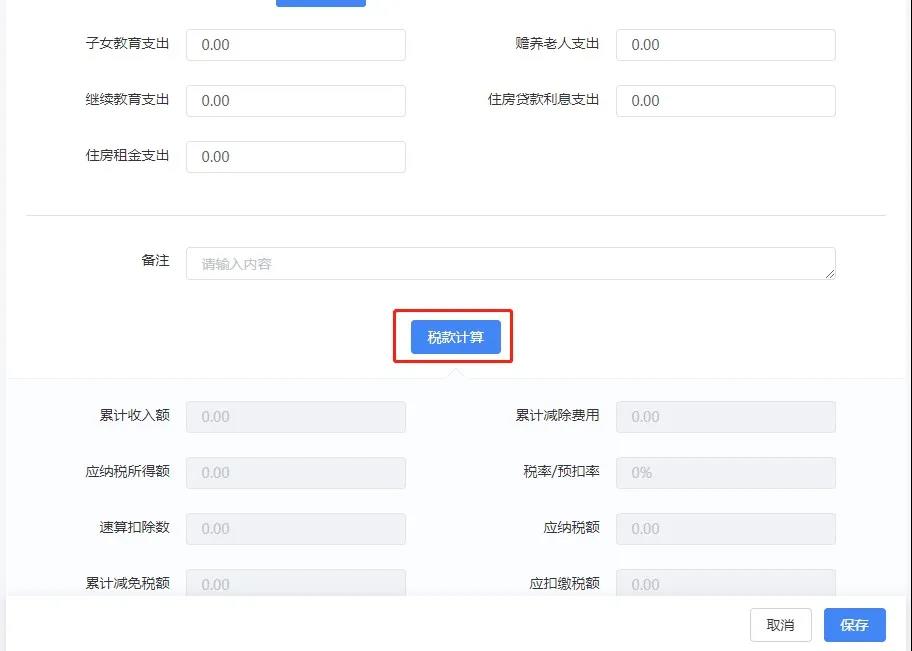Select the 应扣缴税额 field
This screenshot has height=651, width=912.
pos(725,584)
